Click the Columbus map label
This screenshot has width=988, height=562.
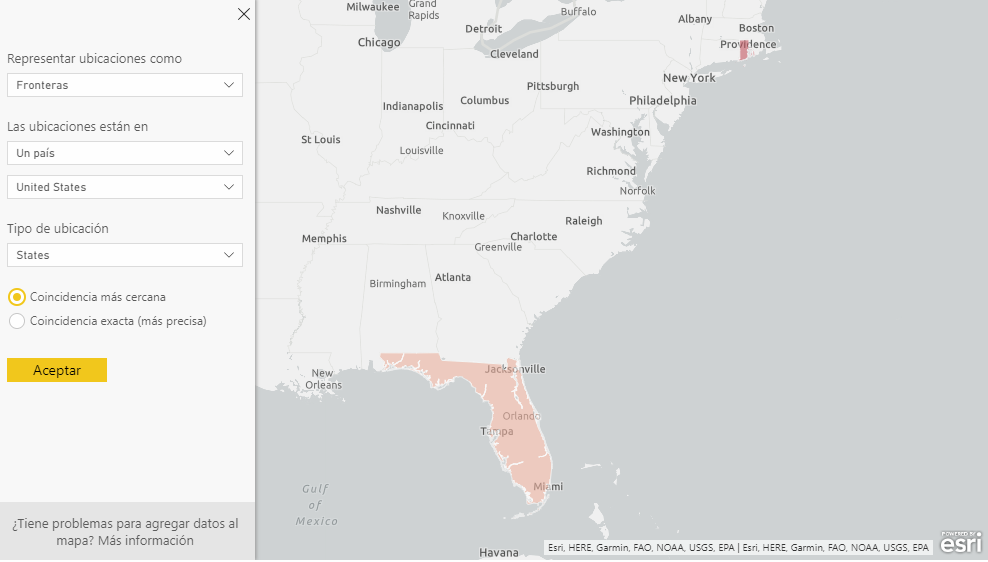pyautogui.click(x=485, y=100)
